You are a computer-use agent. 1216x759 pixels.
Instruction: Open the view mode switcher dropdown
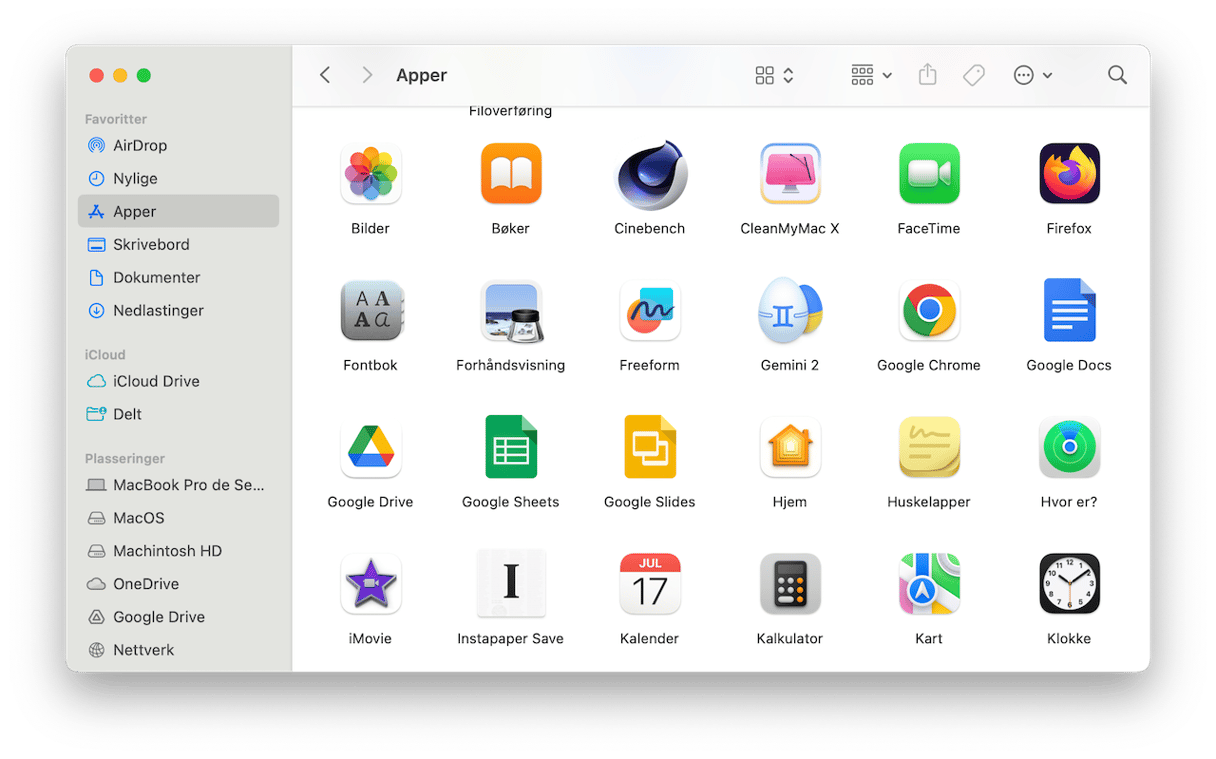coord(775,75)
